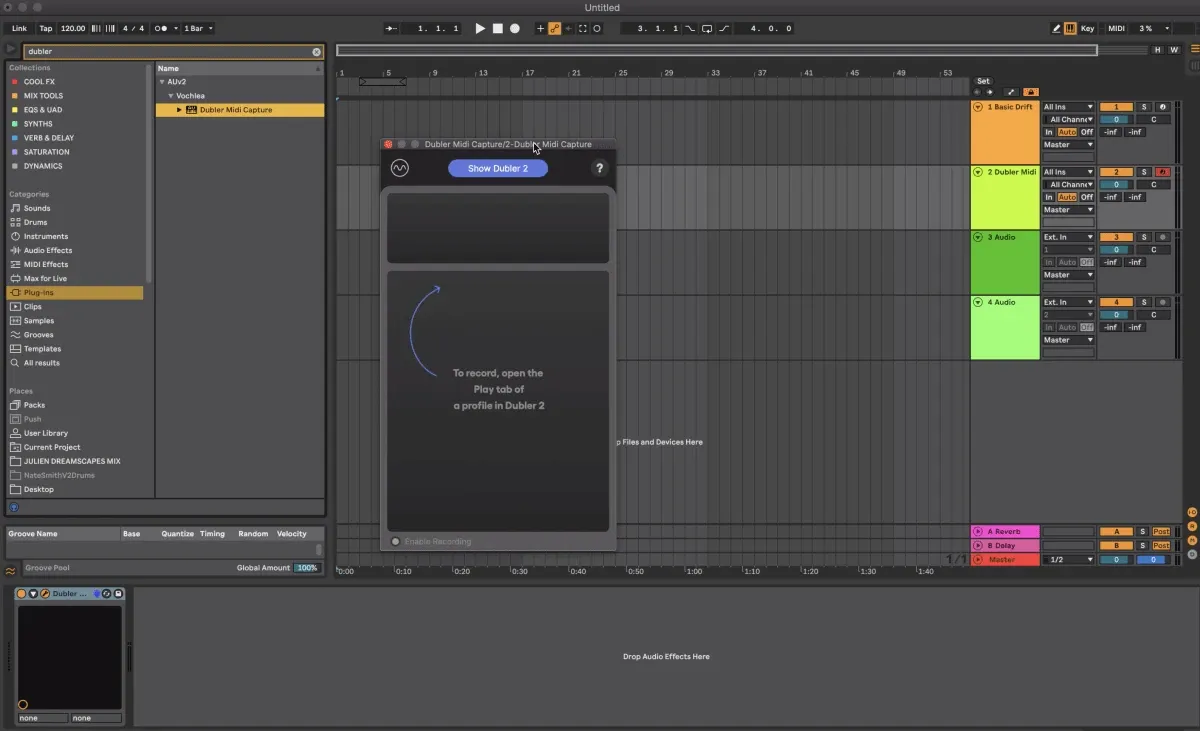Click the Next Locator arrow under Set

pos(990,92)
